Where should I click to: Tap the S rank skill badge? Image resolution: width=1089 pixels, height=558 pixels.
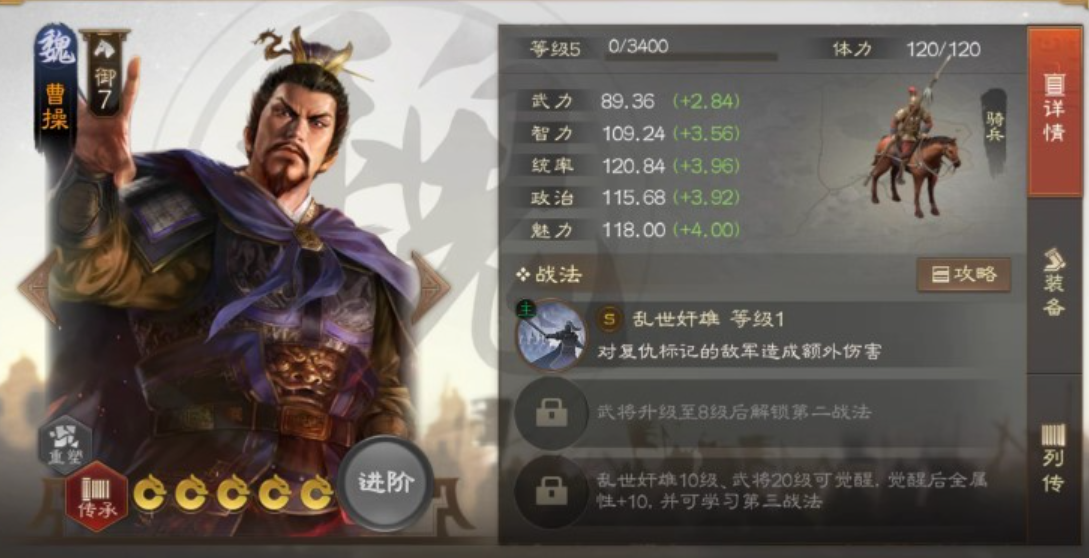click(x=610, y=319)
